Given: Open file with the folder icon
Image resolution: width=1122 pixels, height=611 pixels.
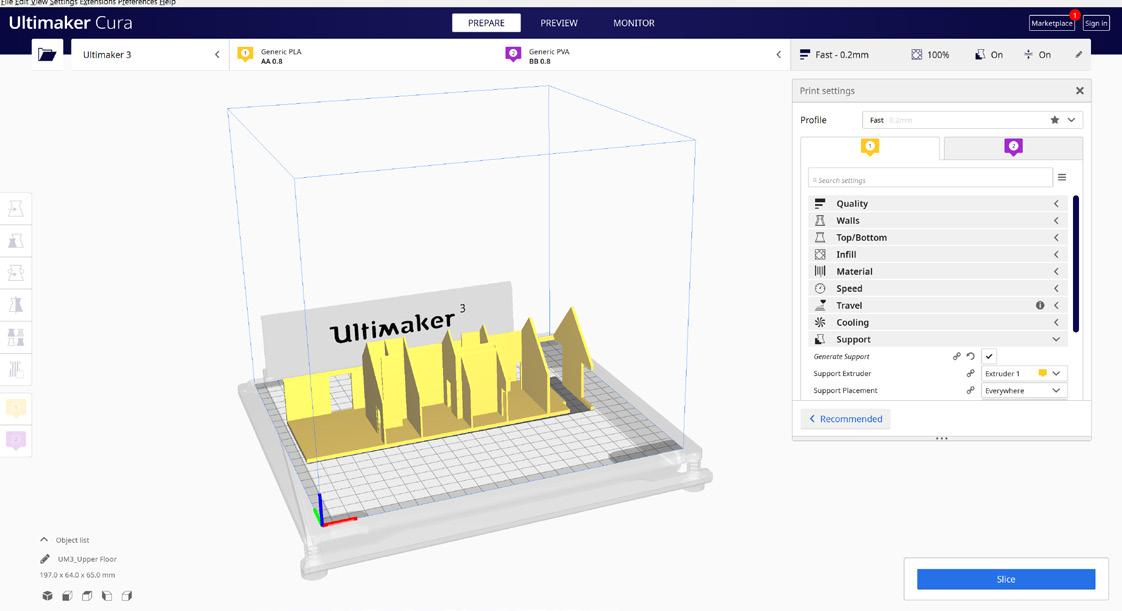Looking at the screenshot, I should (47, 54).
